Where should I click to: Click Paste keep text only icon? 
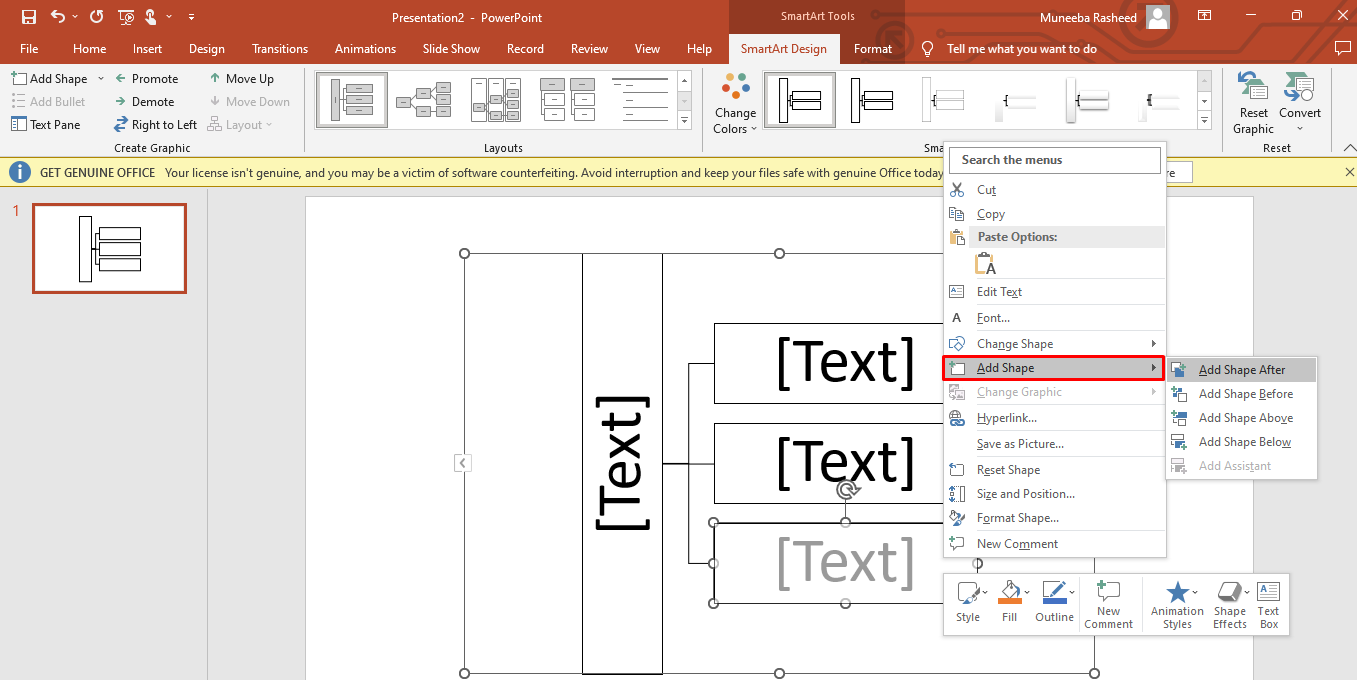(985, 264)
